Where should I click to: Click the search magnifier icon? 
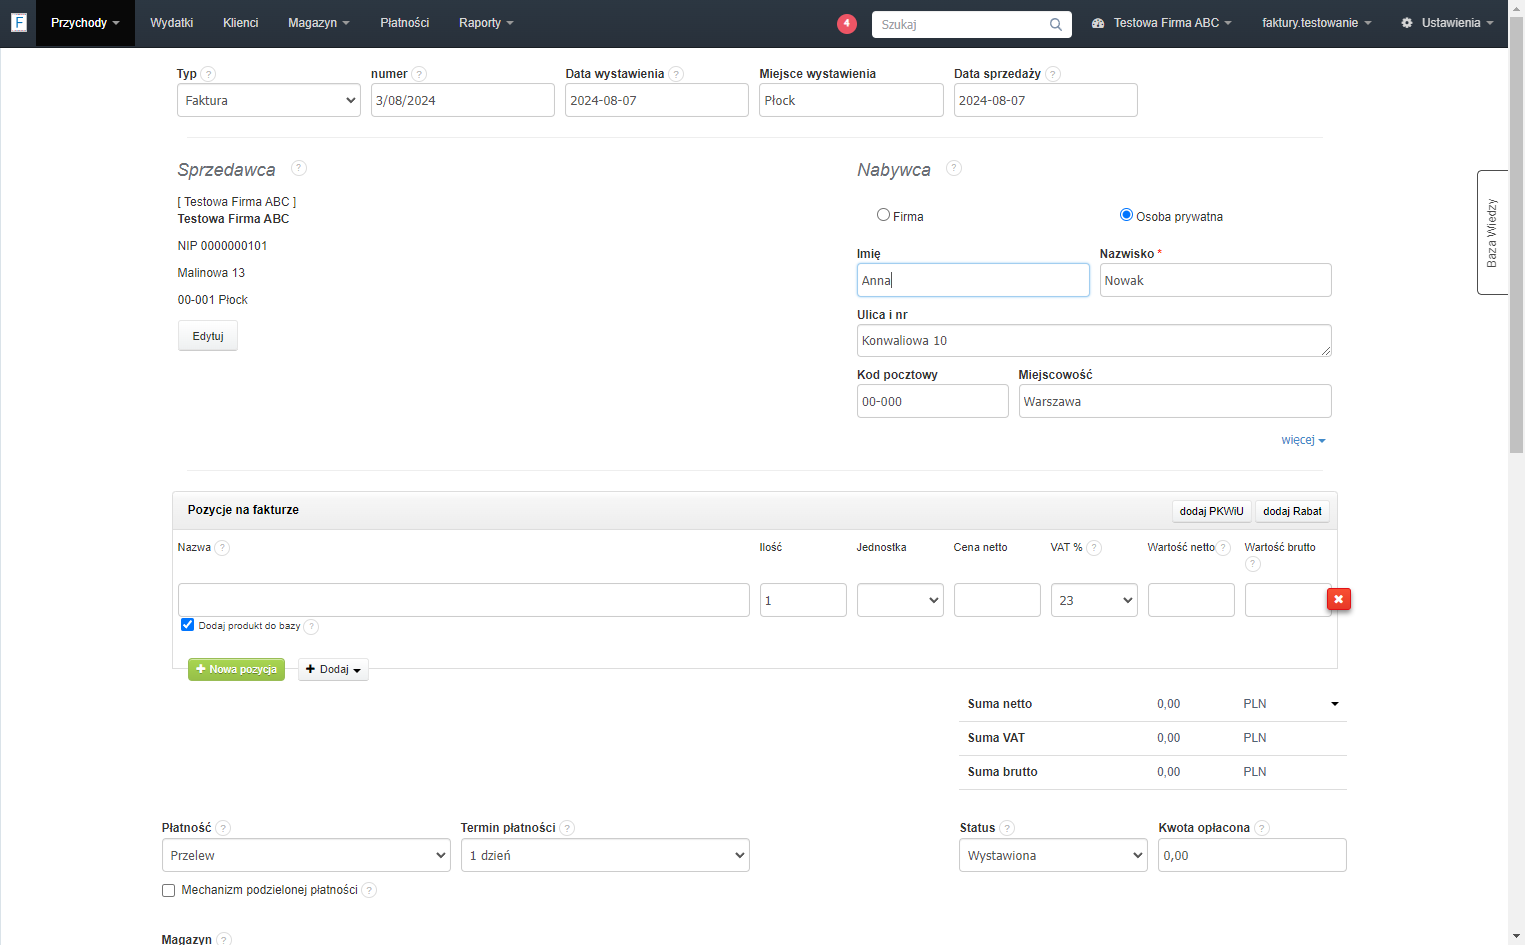[1056, 24]
